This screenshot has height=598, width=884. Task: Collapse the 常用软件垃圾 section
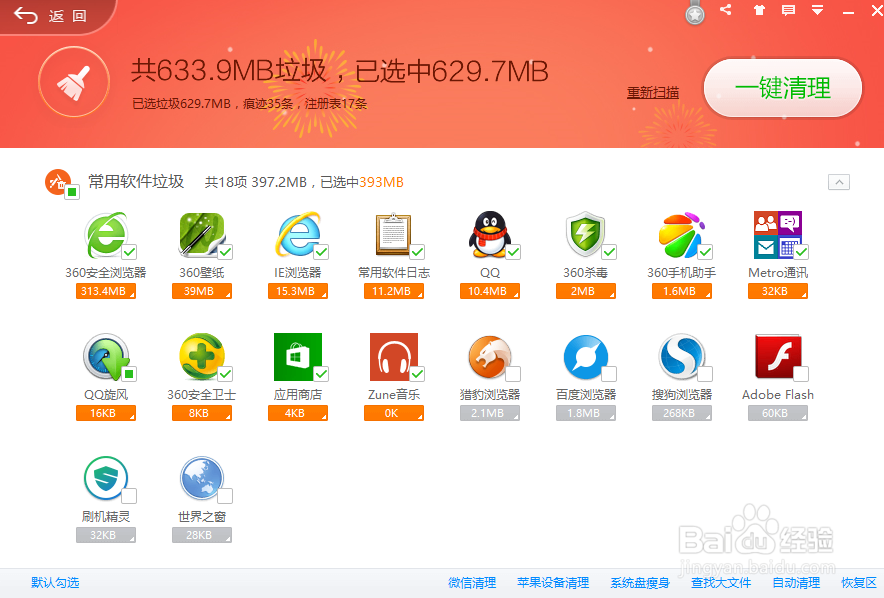pos(839,182)
